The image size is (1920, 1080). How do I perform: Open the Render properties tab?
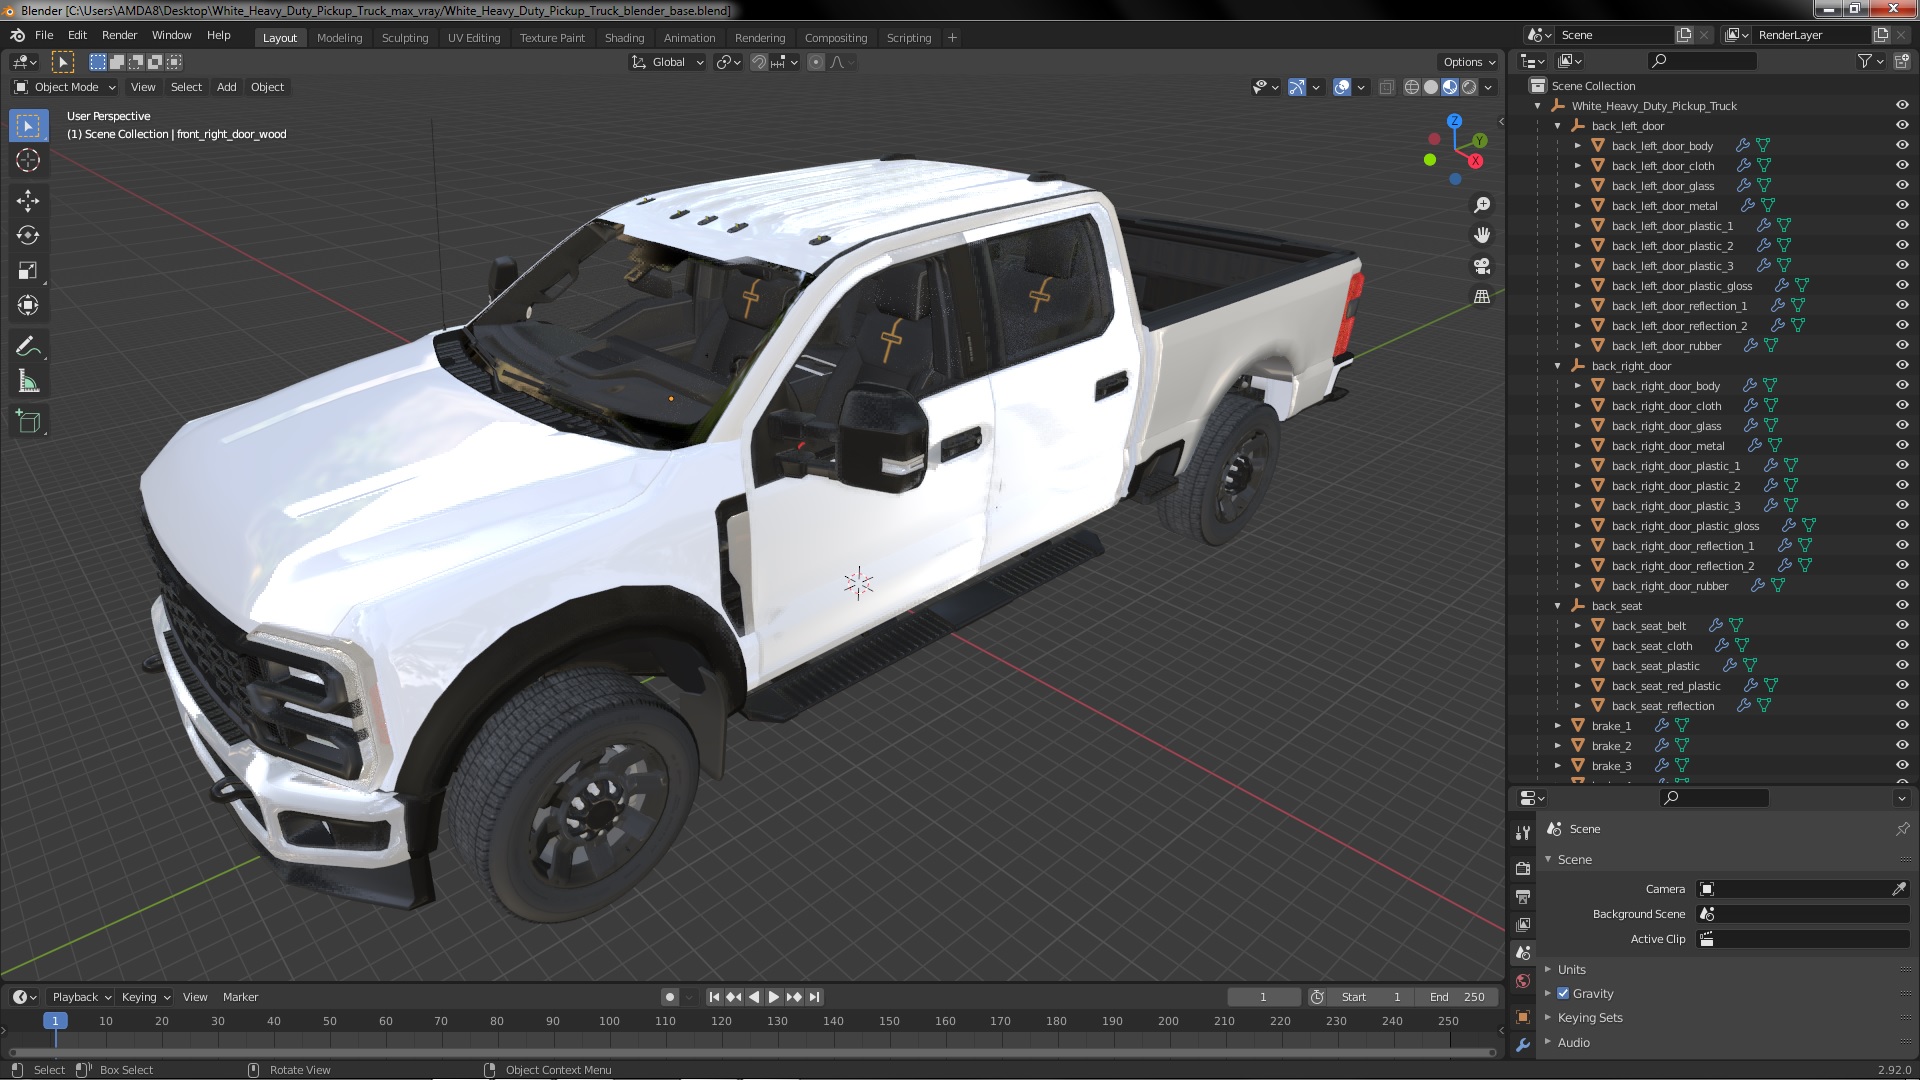(1523, 868)
